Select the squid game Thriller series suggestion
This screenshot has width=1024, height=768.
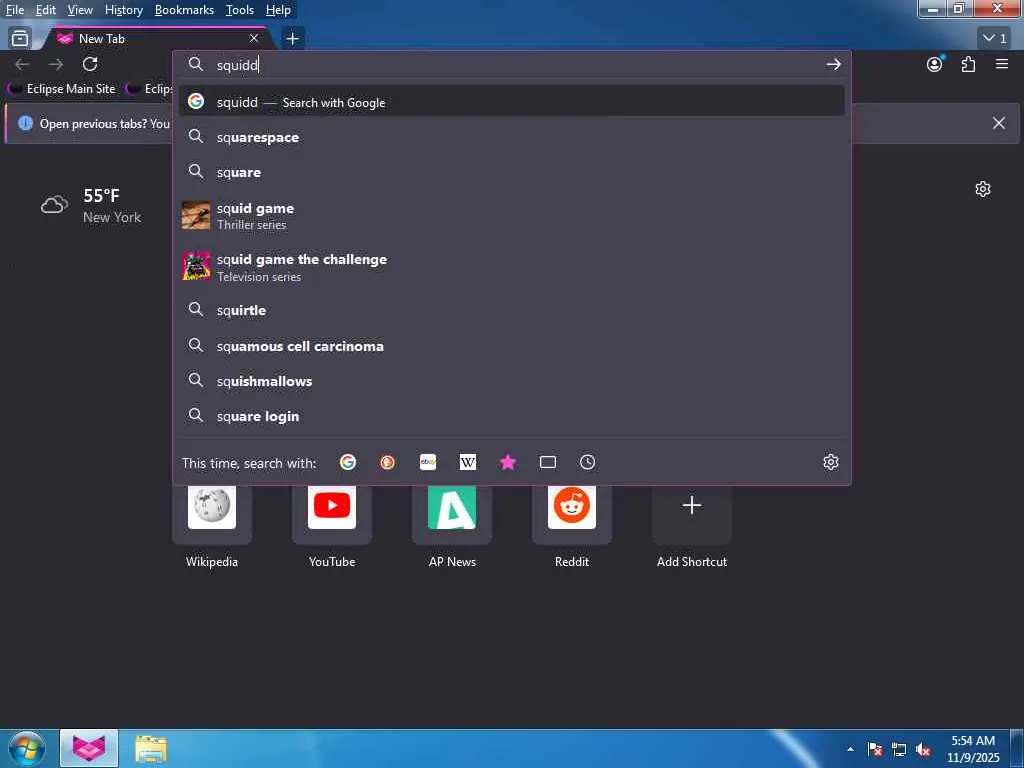tap(512, 216)
